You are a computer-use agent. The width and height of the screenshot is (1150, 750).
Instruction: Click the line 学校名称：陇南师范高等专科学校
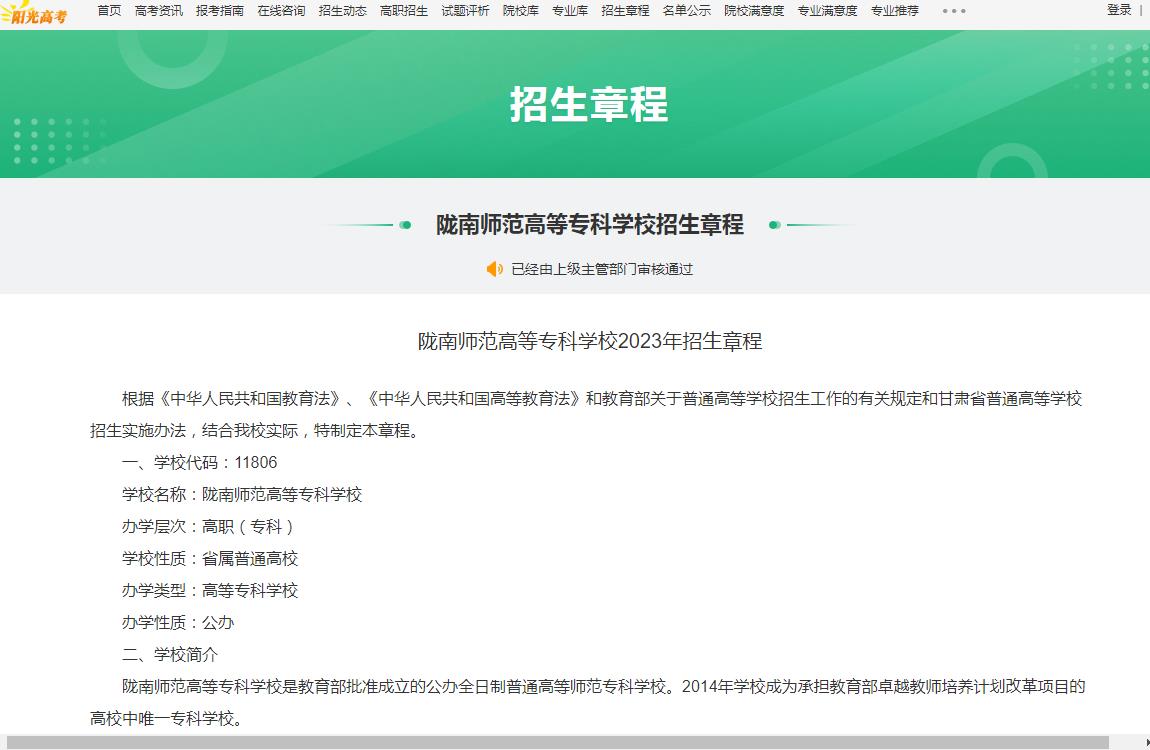(242, 495)
